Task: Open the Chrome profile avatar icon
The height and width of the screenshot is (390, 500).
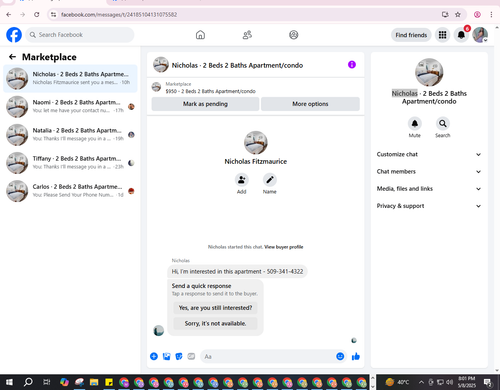Action: (477, 14)
